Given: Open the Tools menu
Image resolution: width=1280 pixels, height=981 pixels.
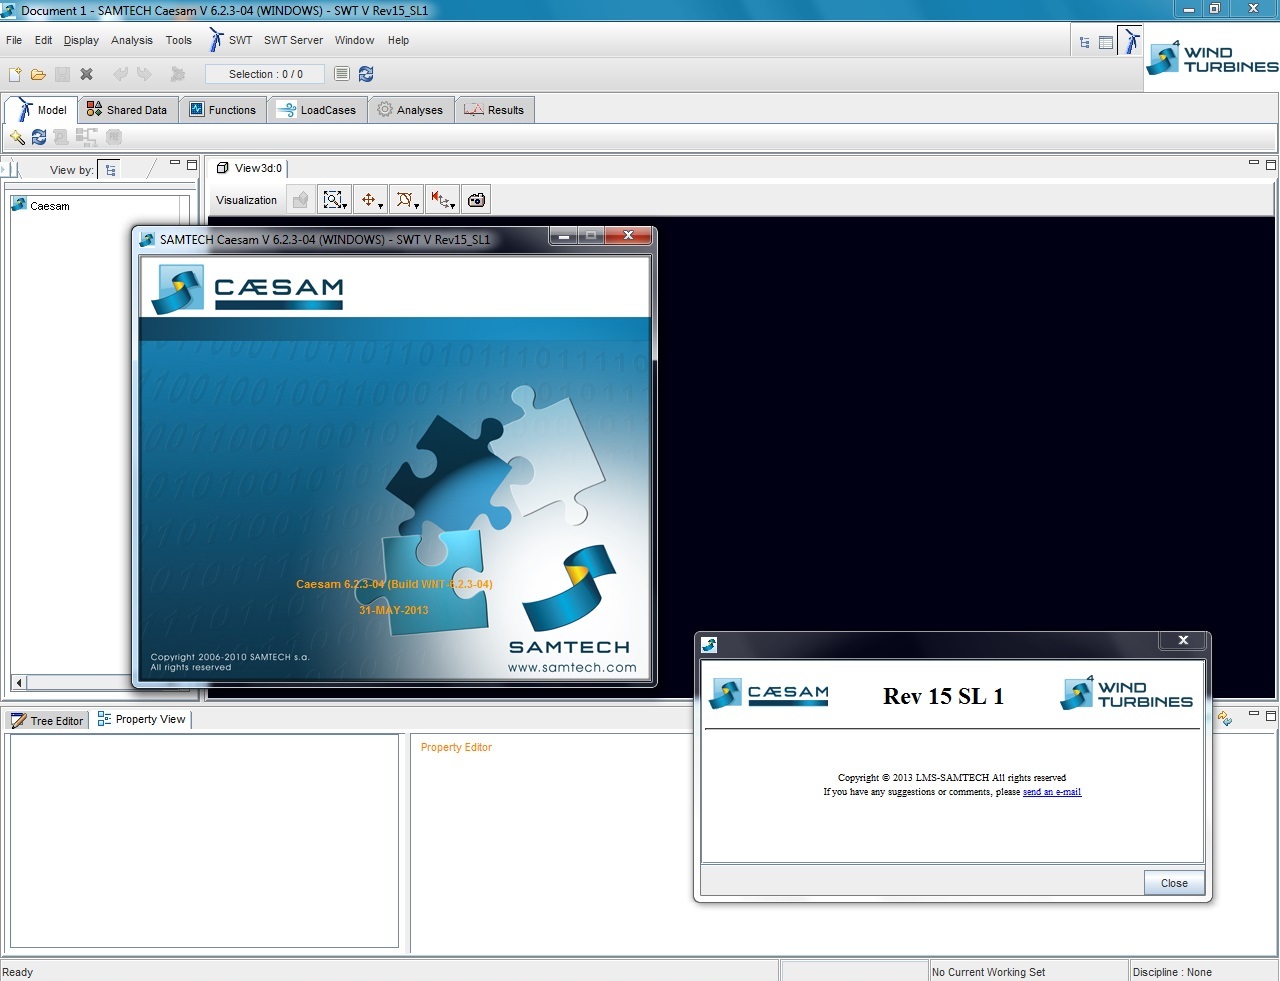Looking at the screenshot, I should (179, 40).
